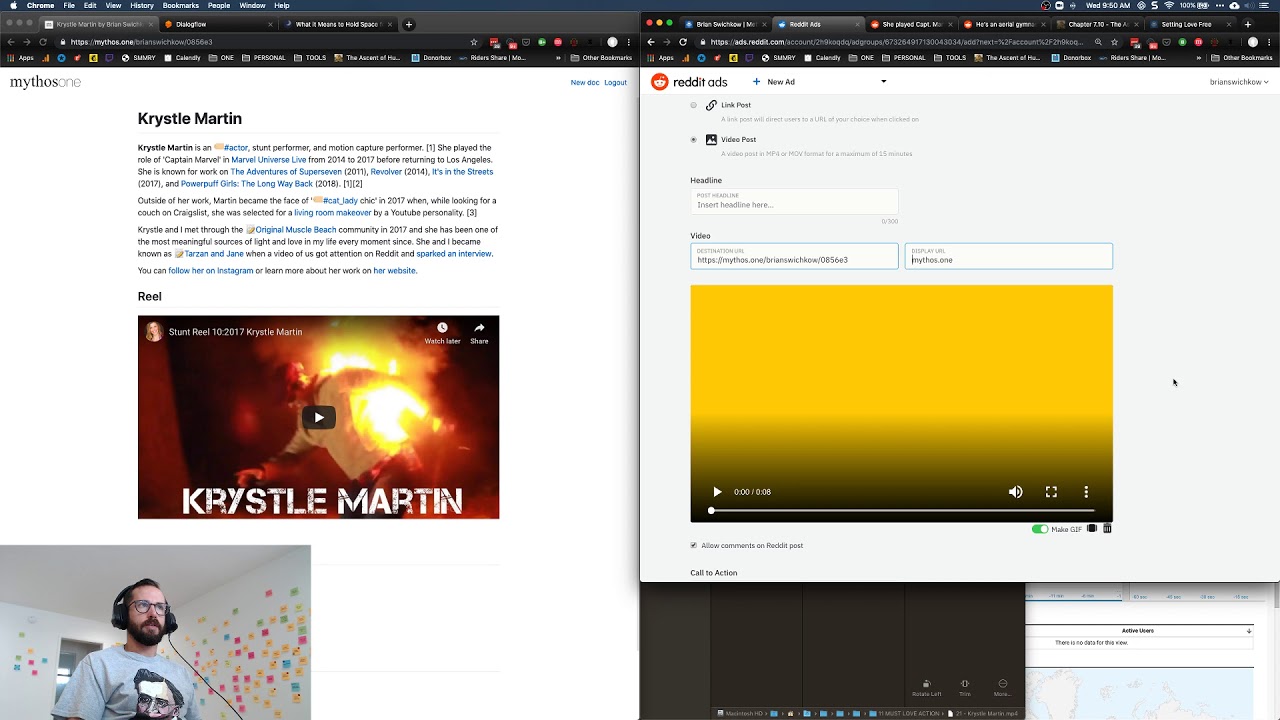The width and height of the screenshot is (1280, 720).
Task: Expand the dropdown arrow beside New Ad
Action: coord(883,82)
